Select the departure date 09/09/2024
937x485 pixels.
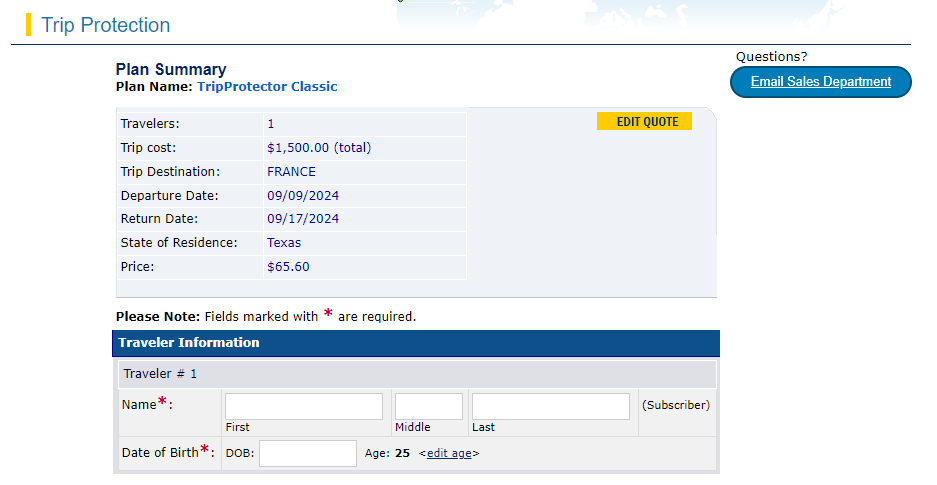[x=303, y=195]
